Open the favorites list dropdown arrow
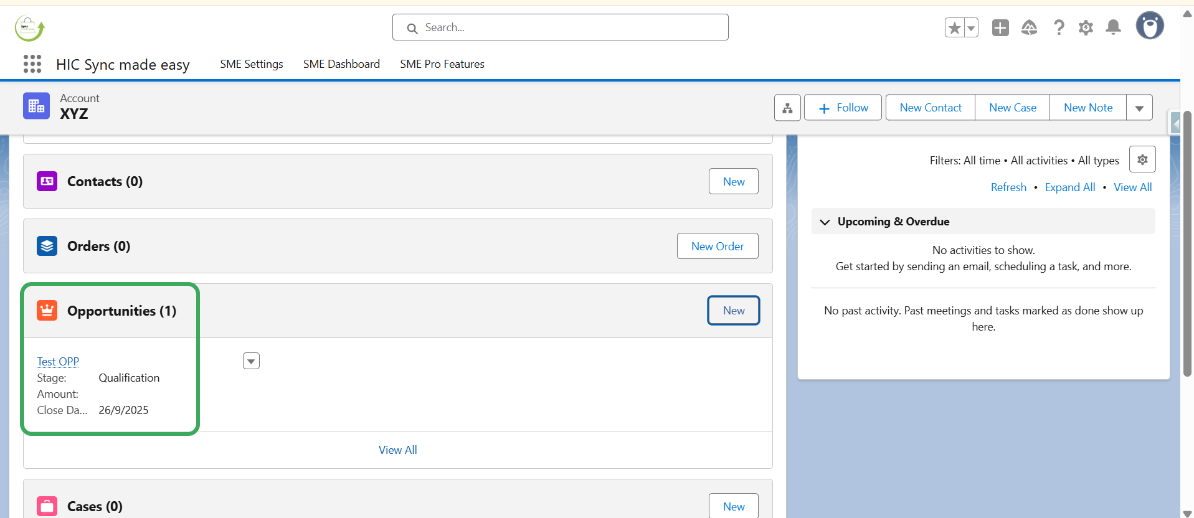This screenshot has height=518, width=1194. 971,28
